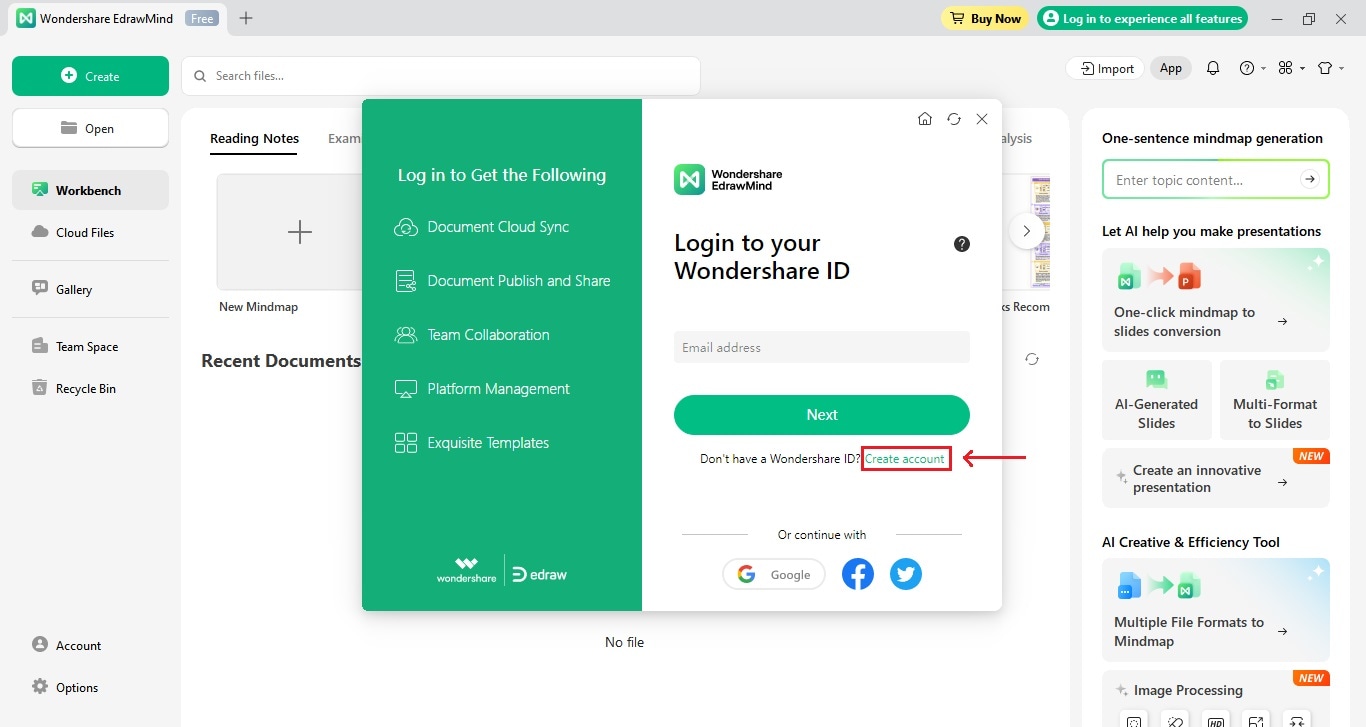Click the help icon beside login heading
The width and height of the screenshot is (1366, 727).
pyautogui.click(x=962, y=244)
